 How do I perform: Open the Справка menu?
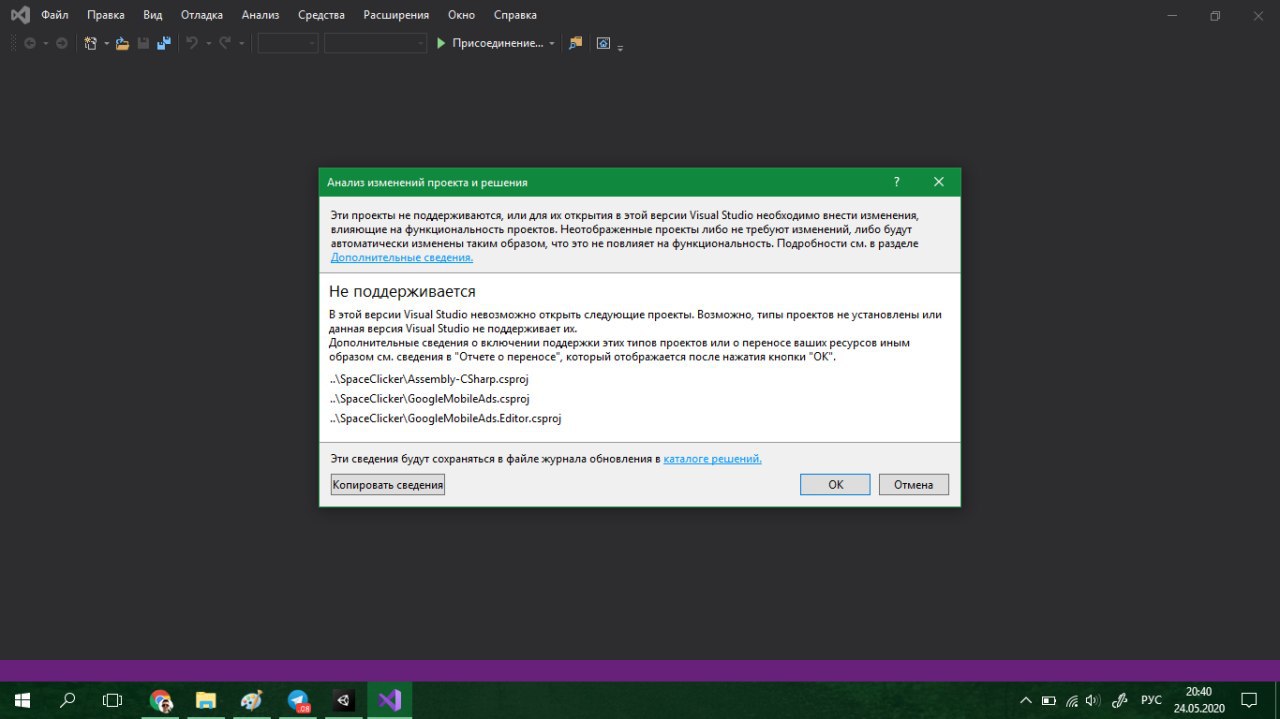tap(515, 15)
